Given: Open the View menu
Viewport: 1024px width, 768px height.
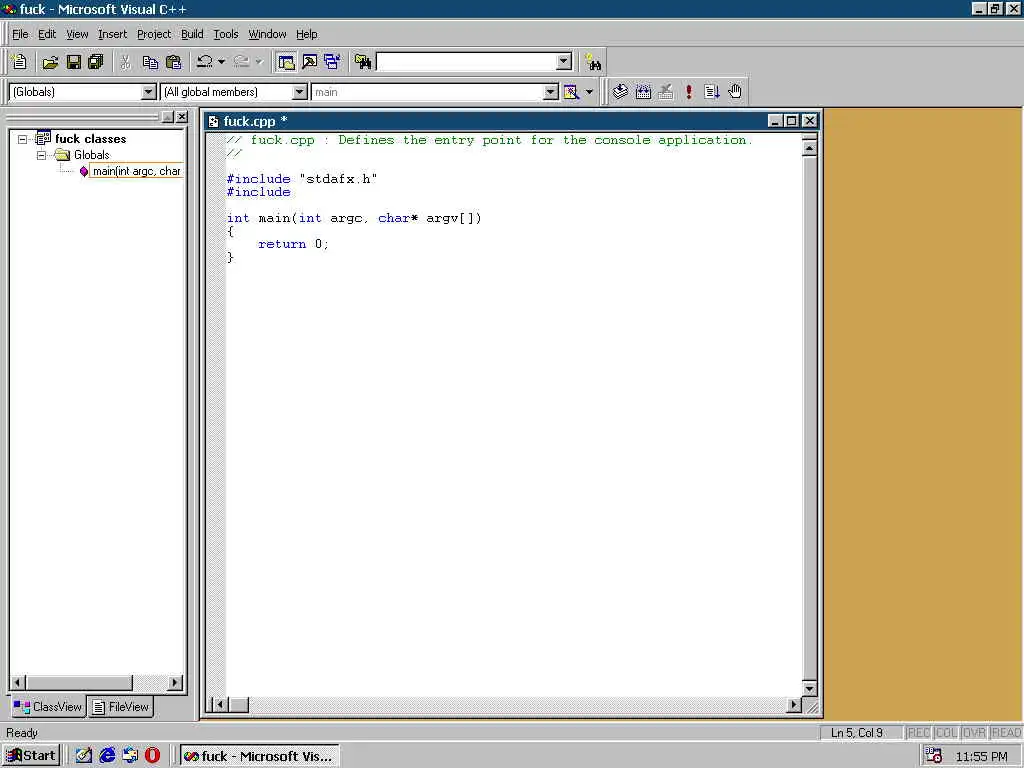Looking at the screenshot, I should (x=77, y=34).
